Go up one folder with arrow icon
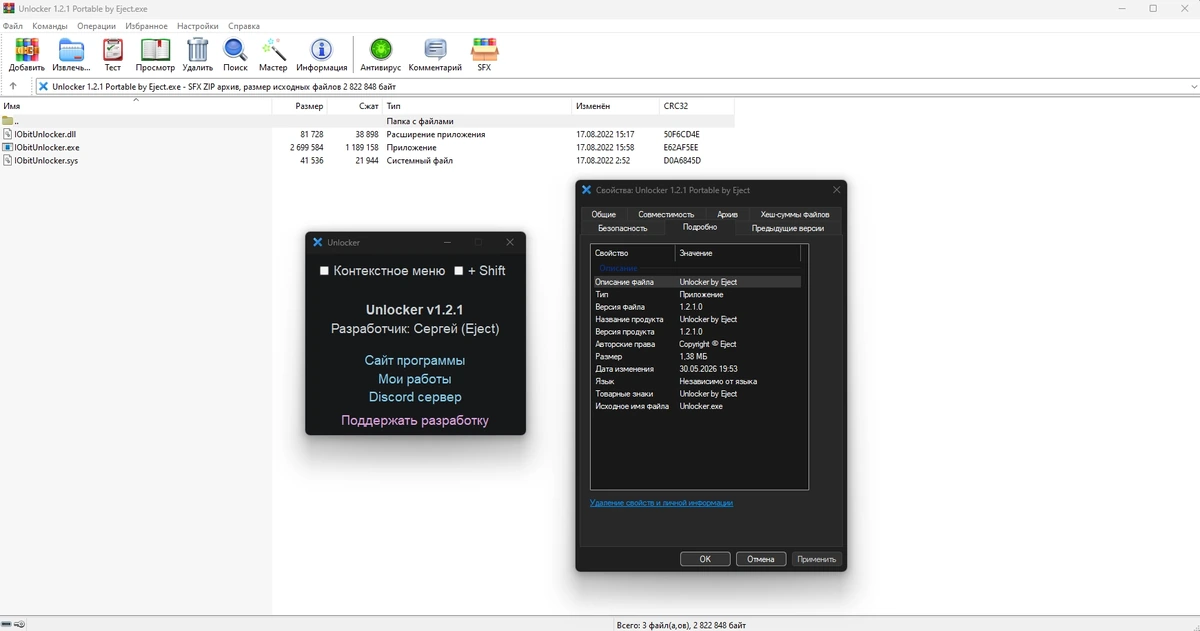Image resolution: width=1200 pixels, height=631 pixels. (x=13, y=87)
